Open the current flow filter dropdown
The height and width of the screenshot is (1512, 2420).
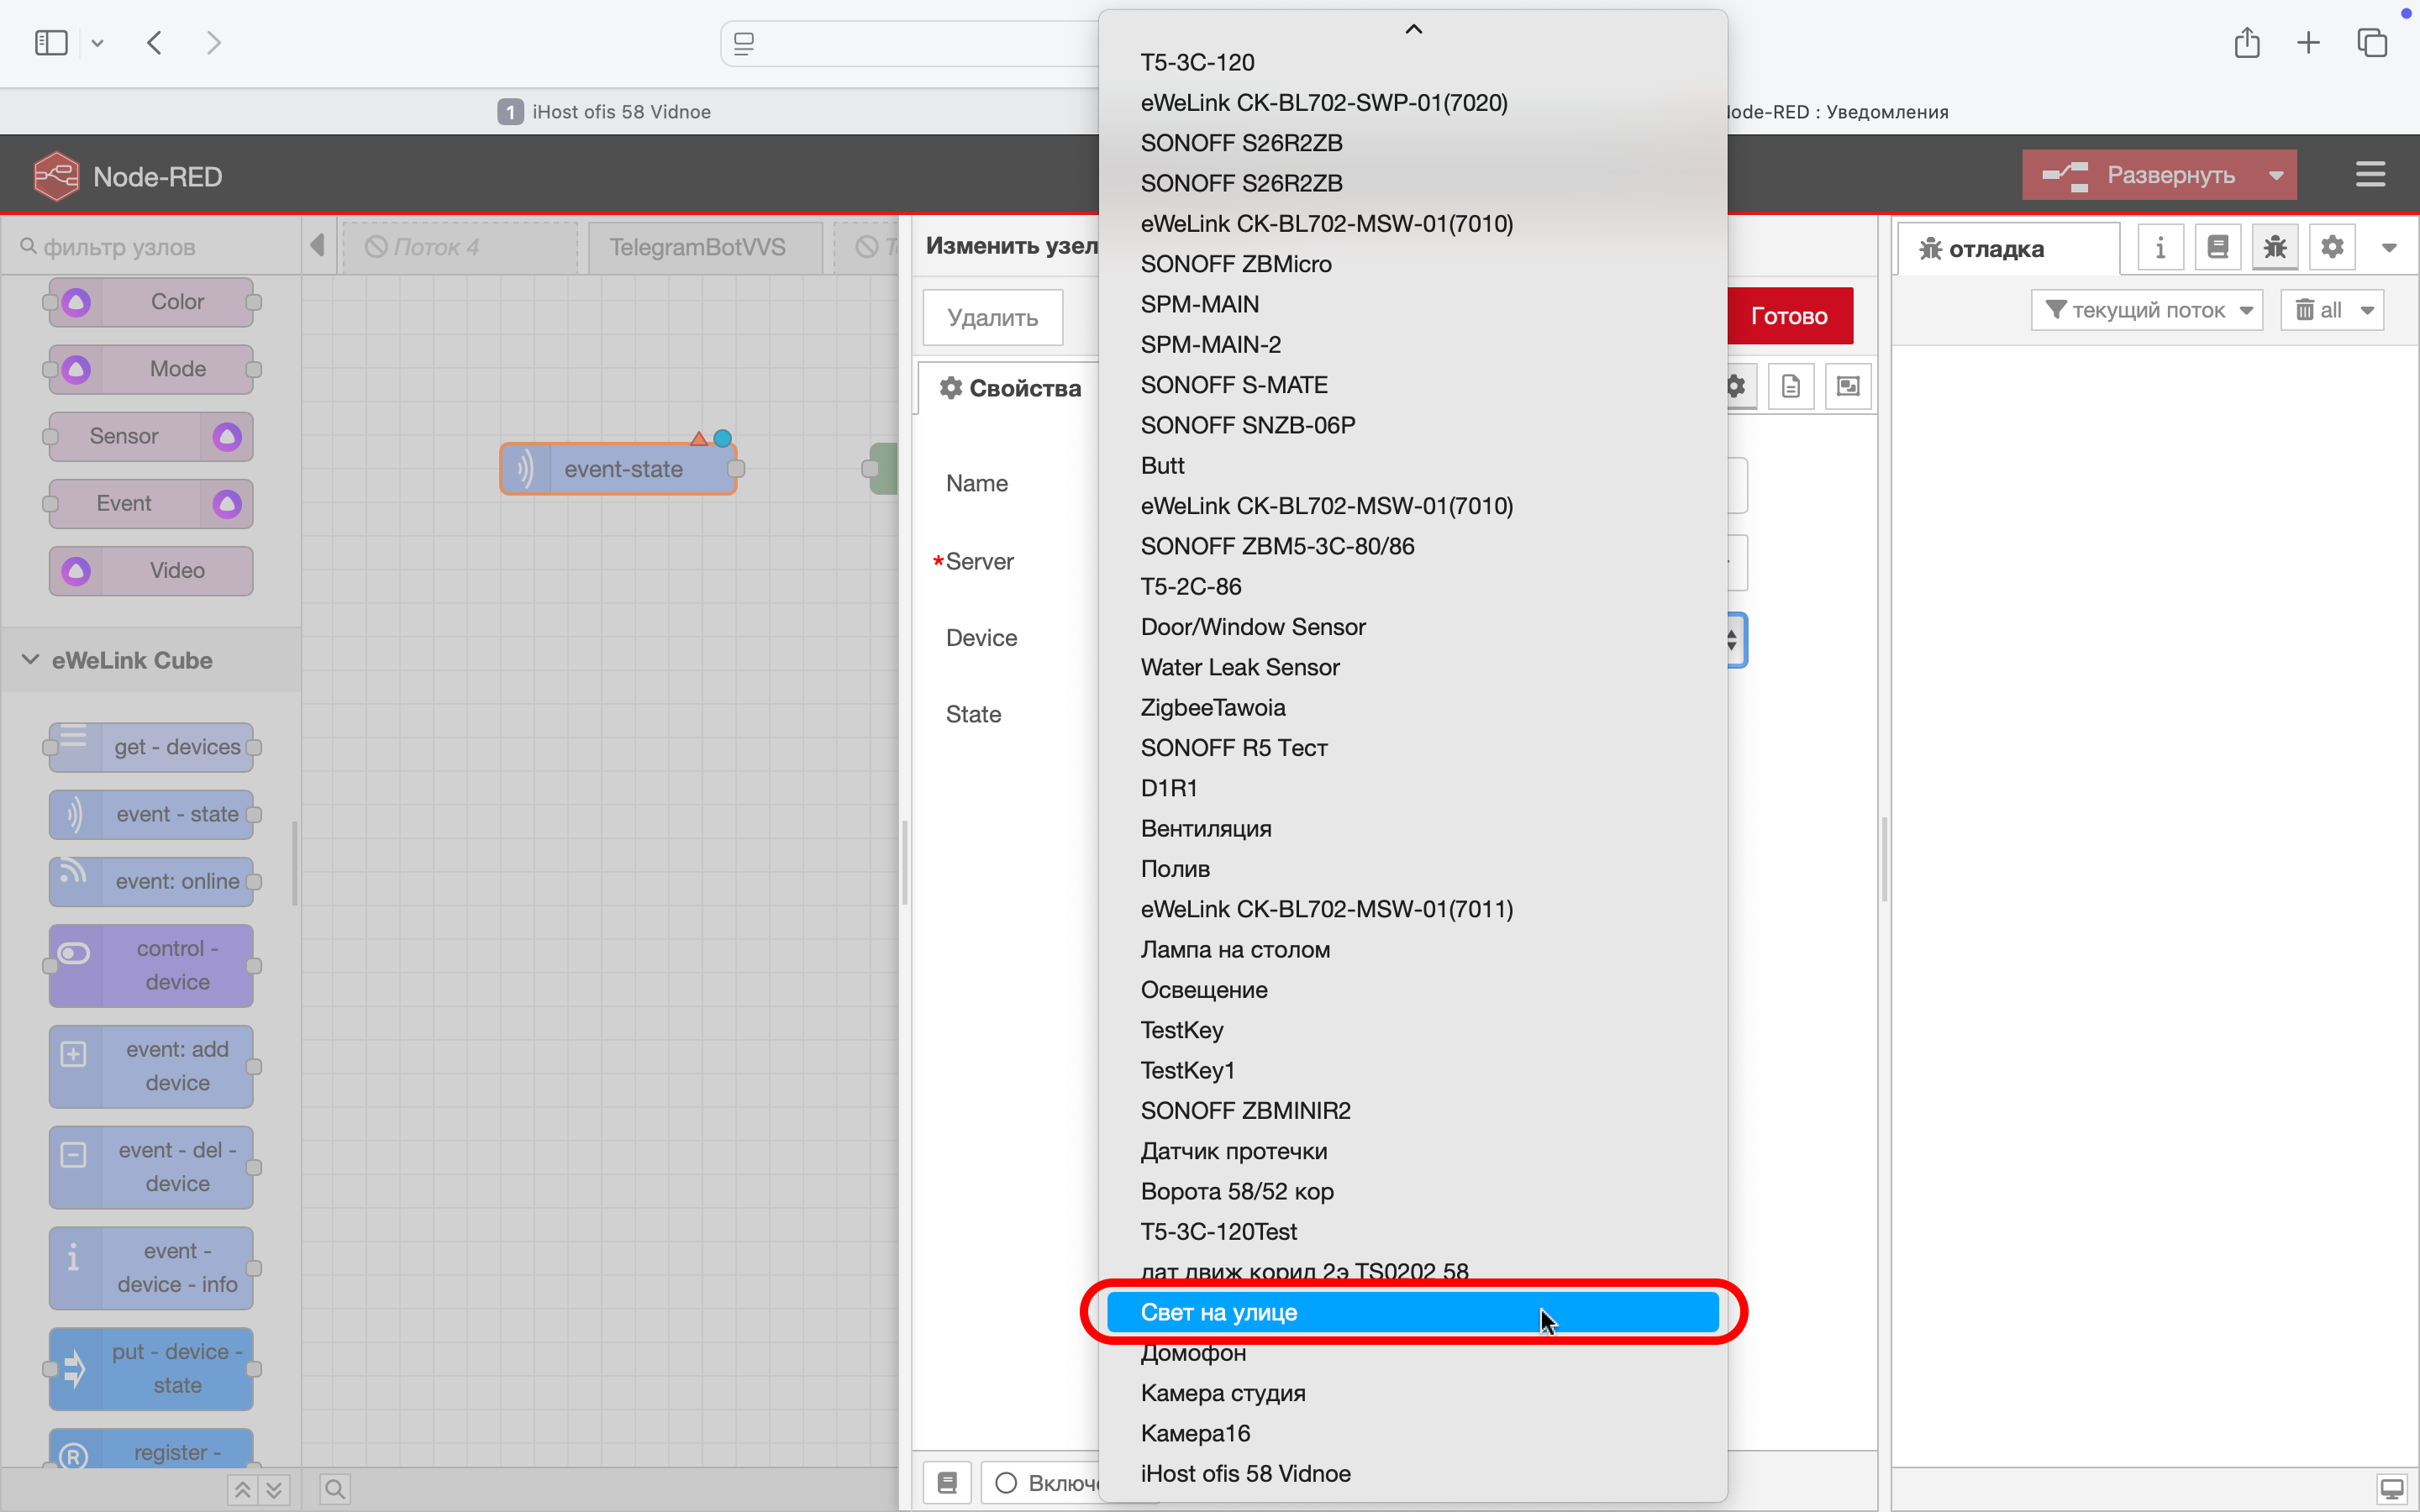pos(2146,310)
